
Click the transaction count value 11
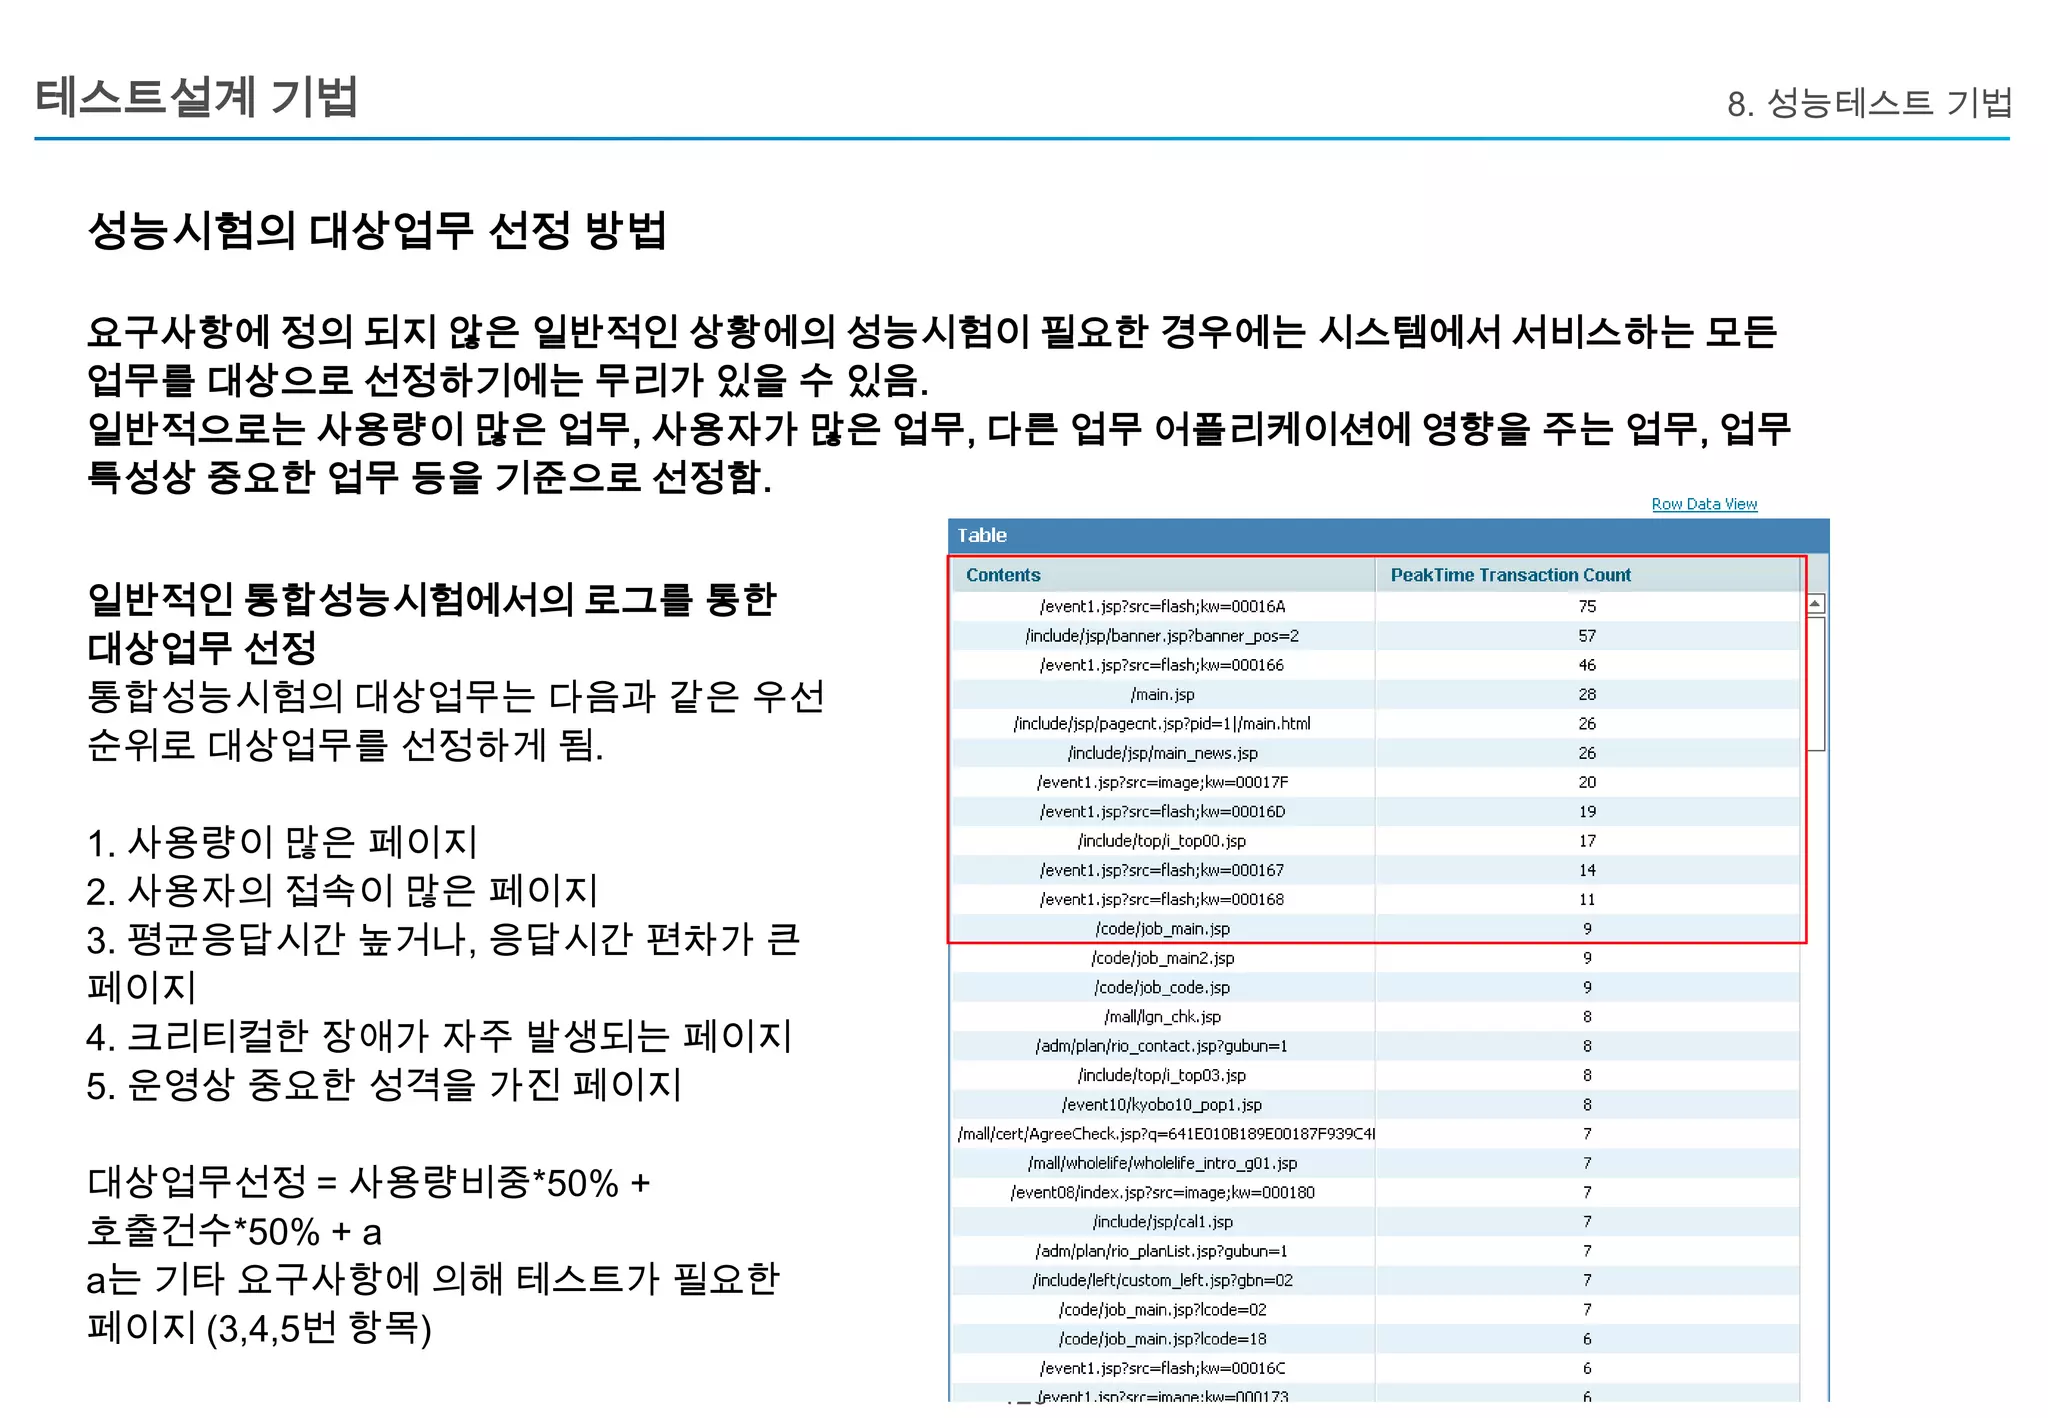[1587, 899]
